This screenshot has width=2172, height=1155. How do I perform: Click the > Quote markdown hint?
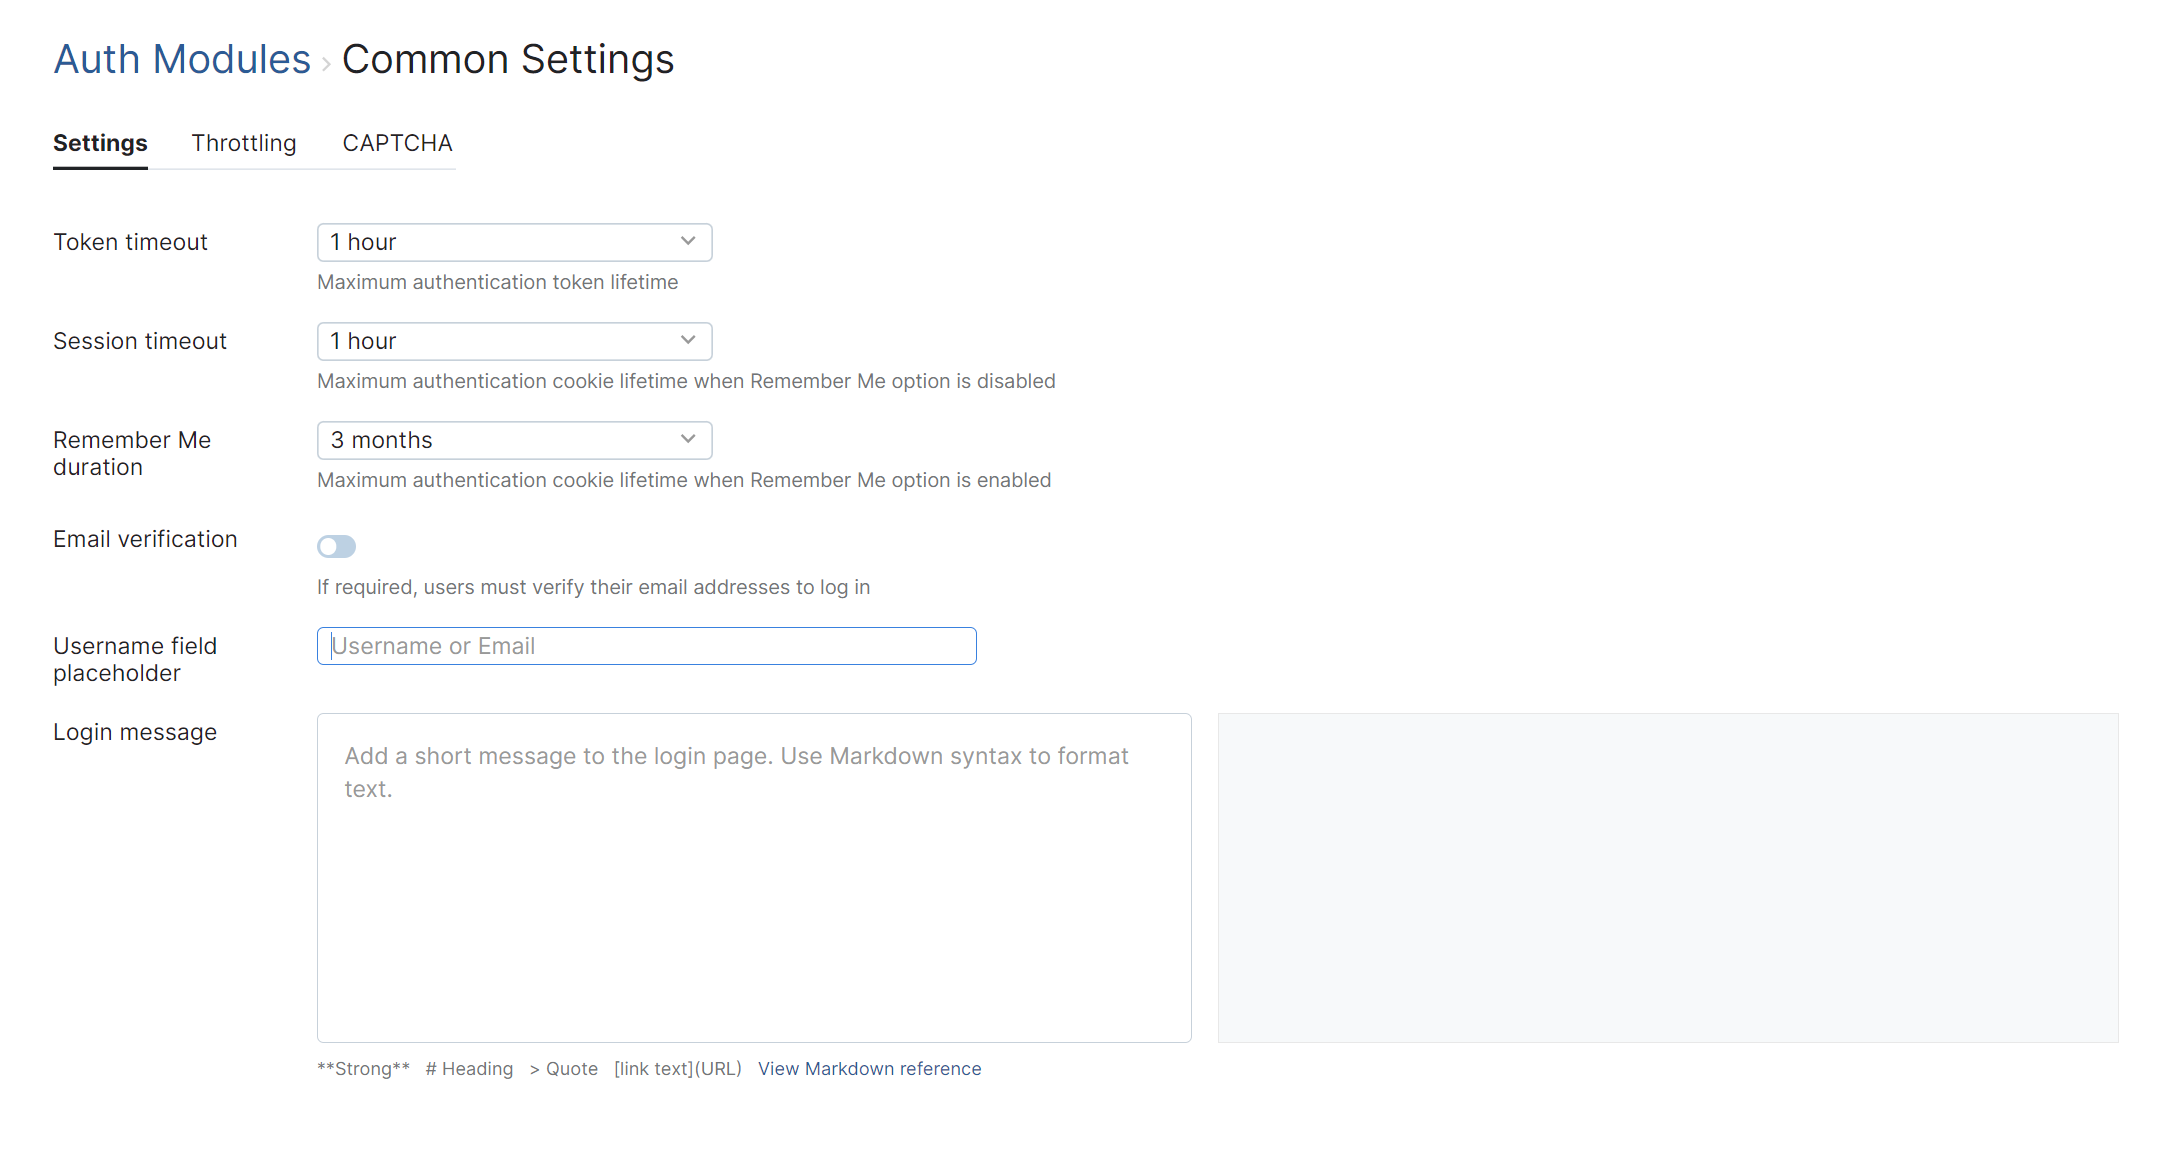[x=564, y=1069]
